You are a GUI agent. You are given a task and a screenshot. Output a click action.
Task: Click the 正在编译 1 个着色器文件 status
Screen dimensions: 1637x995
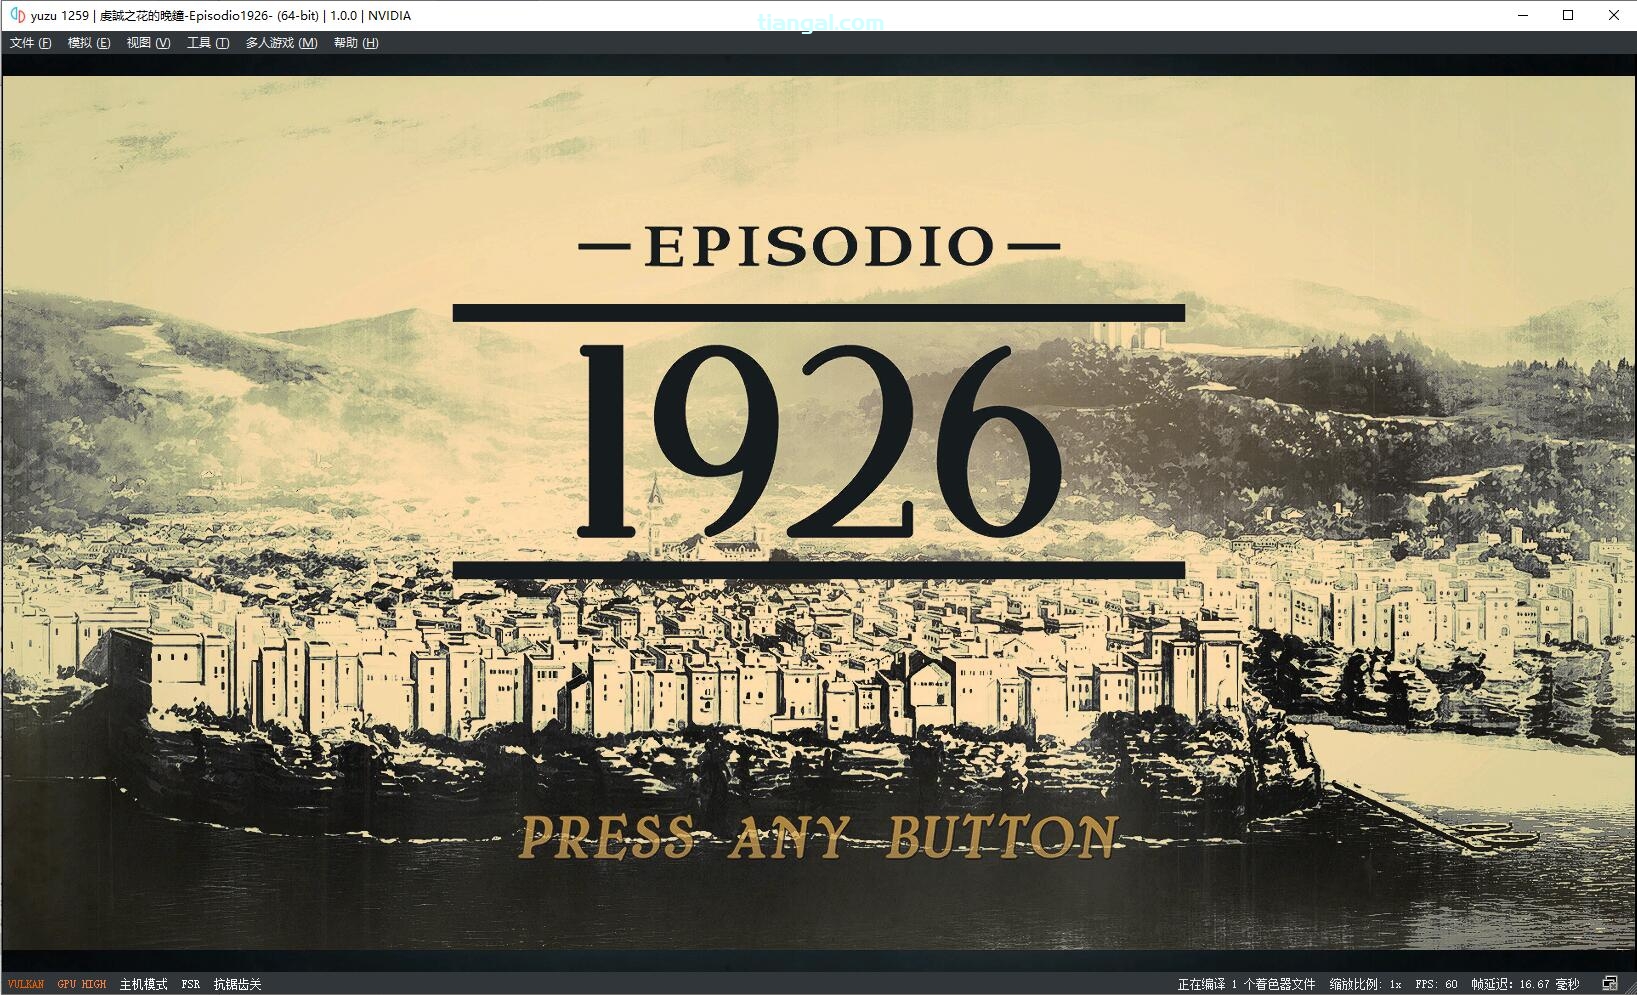click(1246, 984)
